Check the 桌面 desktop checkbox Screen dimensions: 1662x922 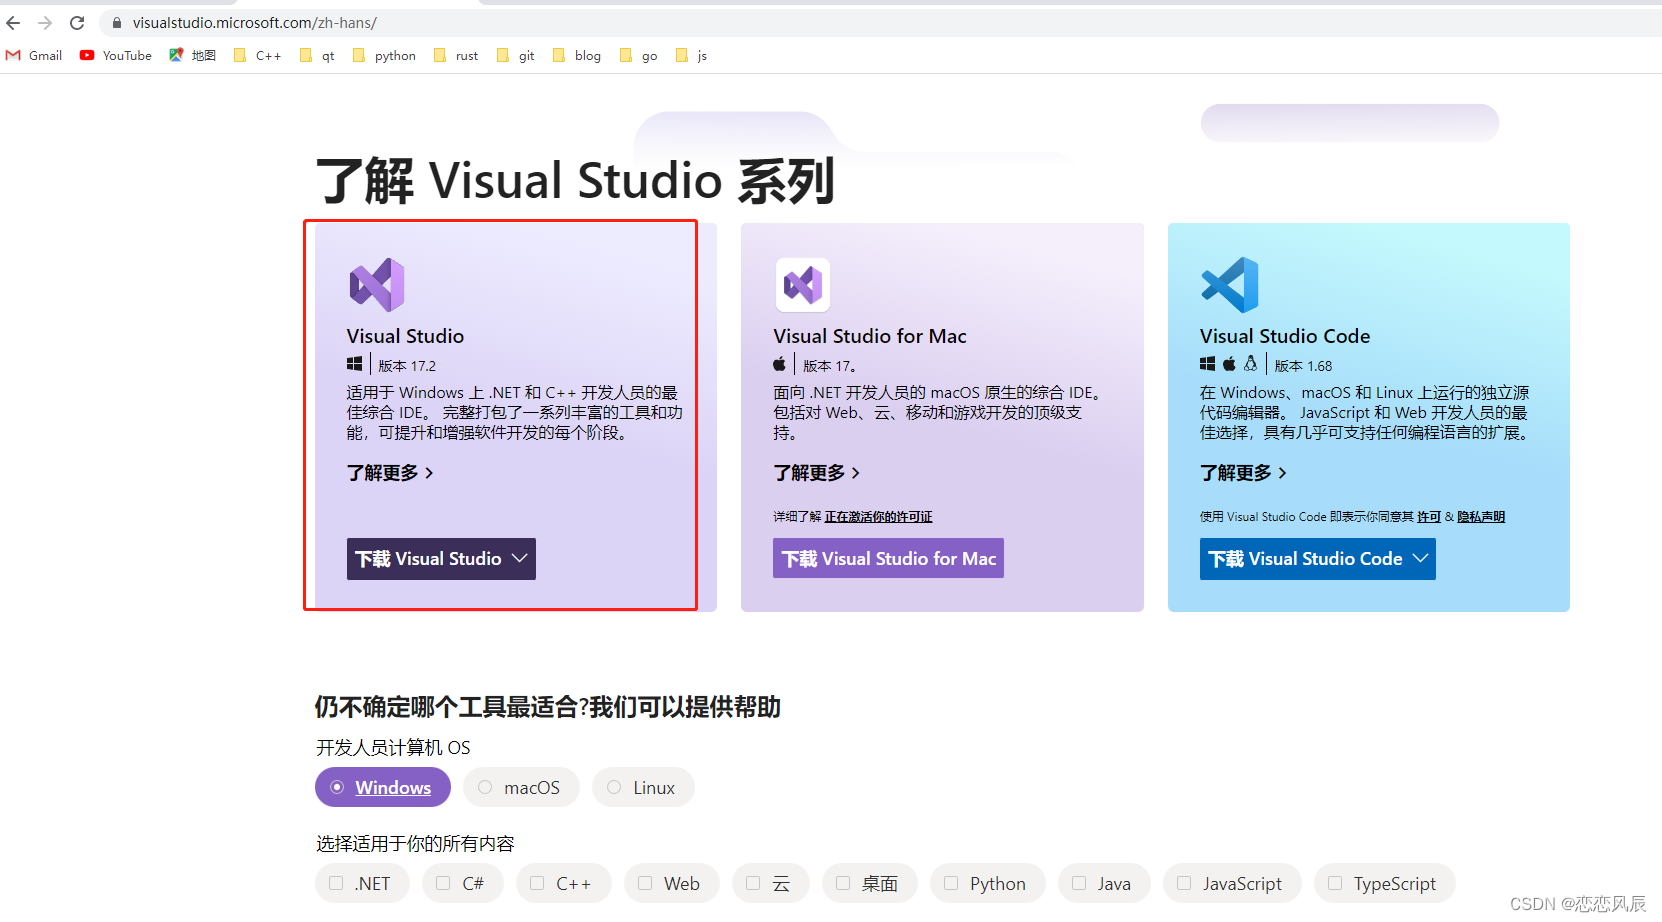pos(843,883)
